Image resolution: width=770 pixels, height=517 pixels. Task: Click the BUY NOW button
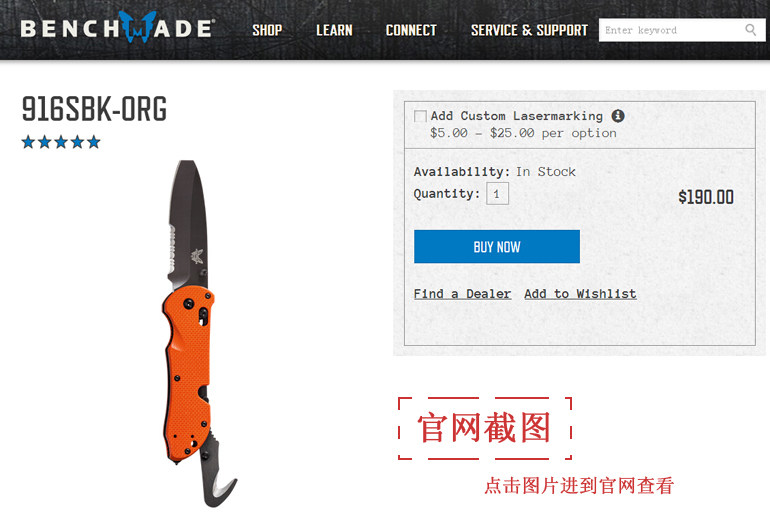click(x=496, y=246)
